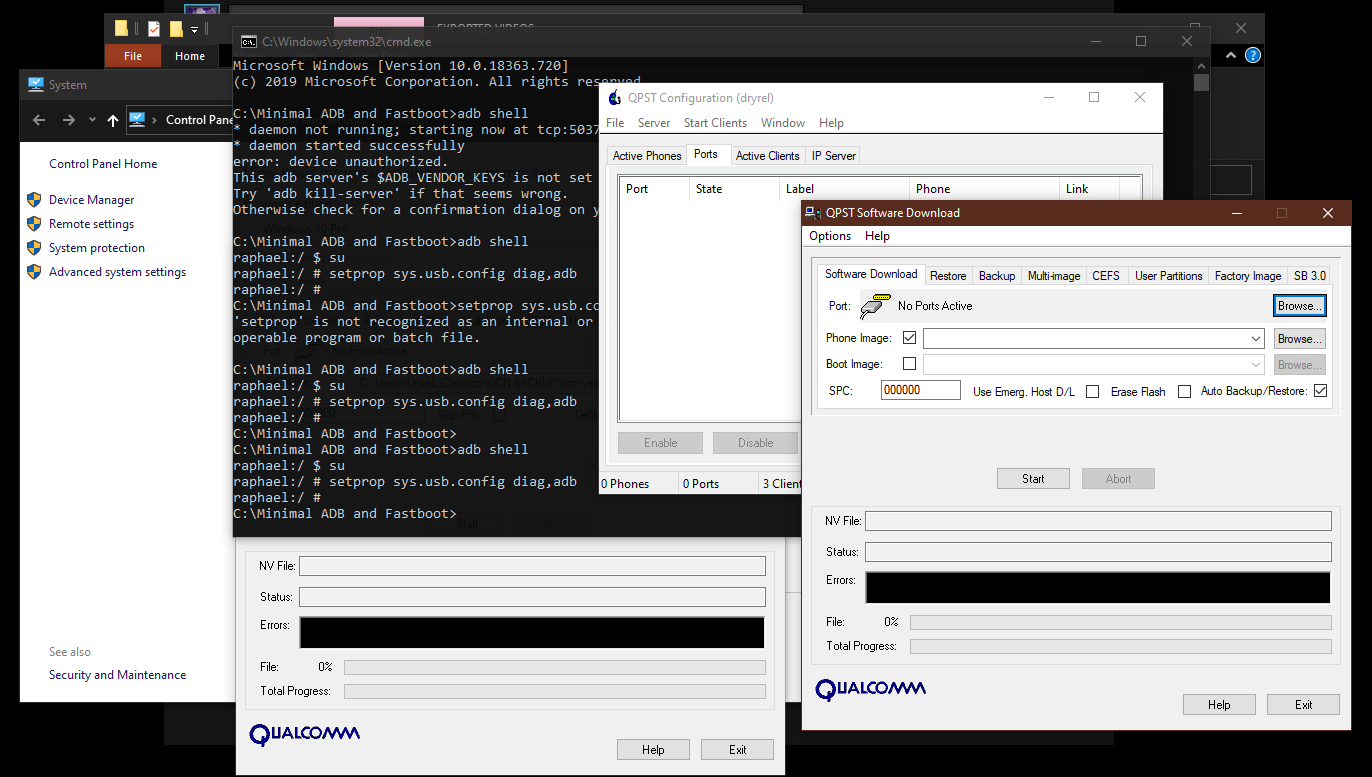Click the cmd.exe title bar icon

click(x=248, y=42)
